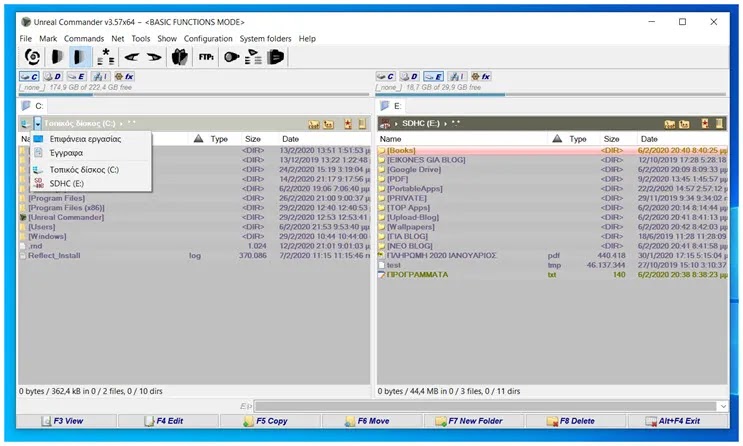Open favorites star icon on left path bar
The width and height of the screenshot is (743, 446).
pyautogui.click(x=348, y=124)
